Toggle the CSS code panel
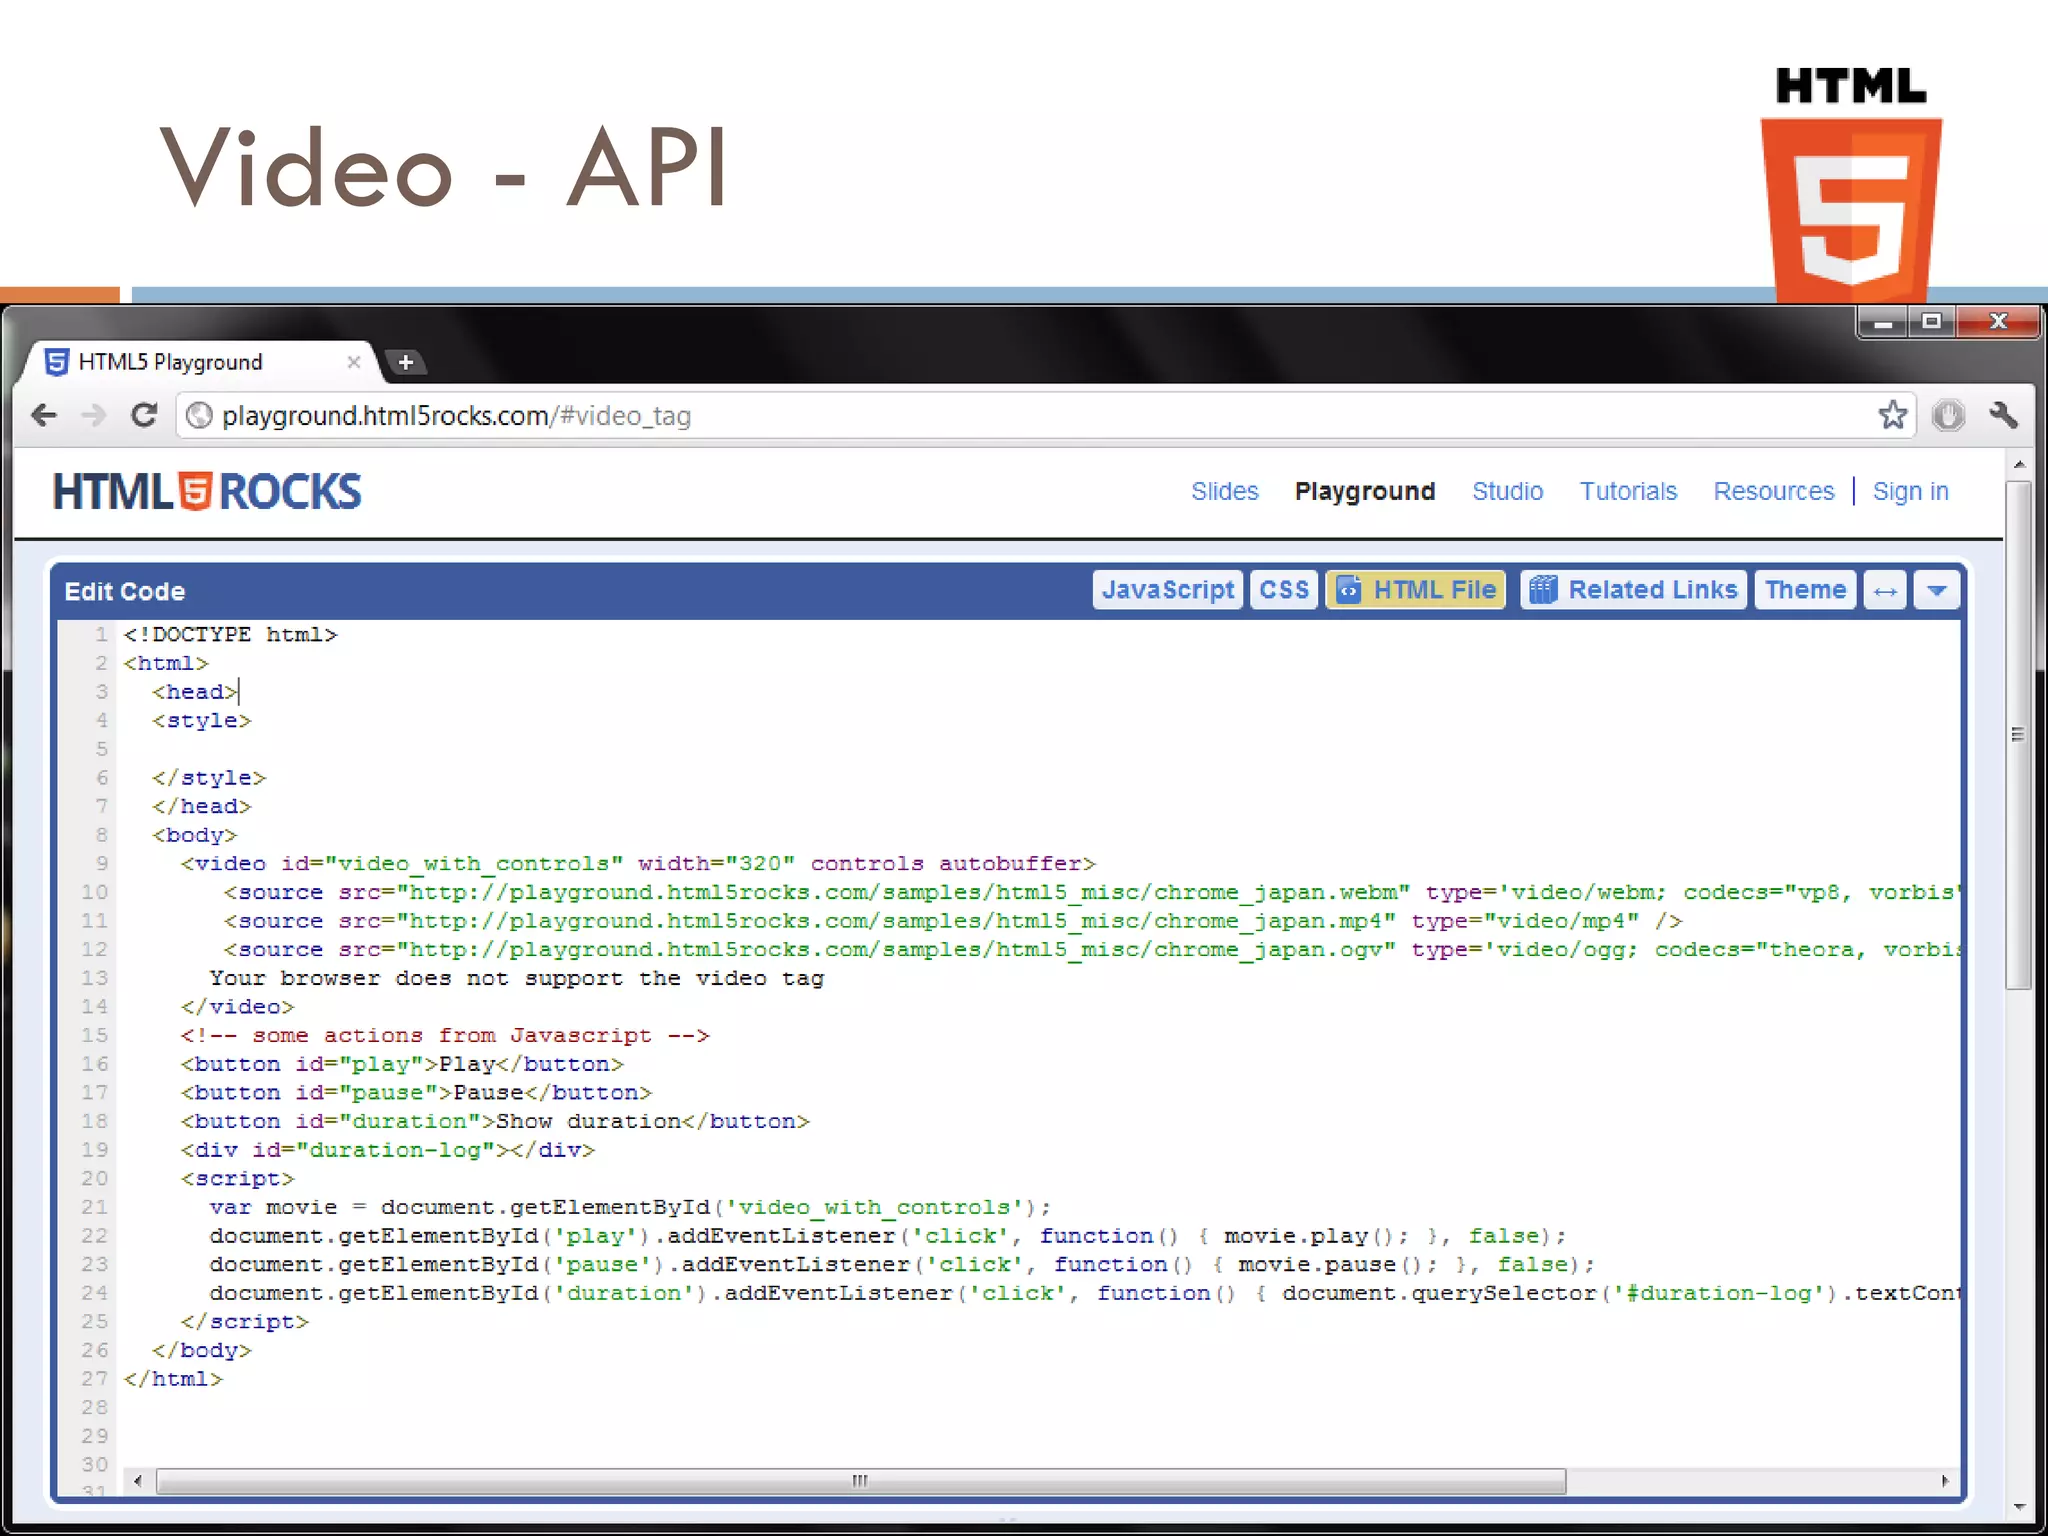 click(x=1283, y=590)
